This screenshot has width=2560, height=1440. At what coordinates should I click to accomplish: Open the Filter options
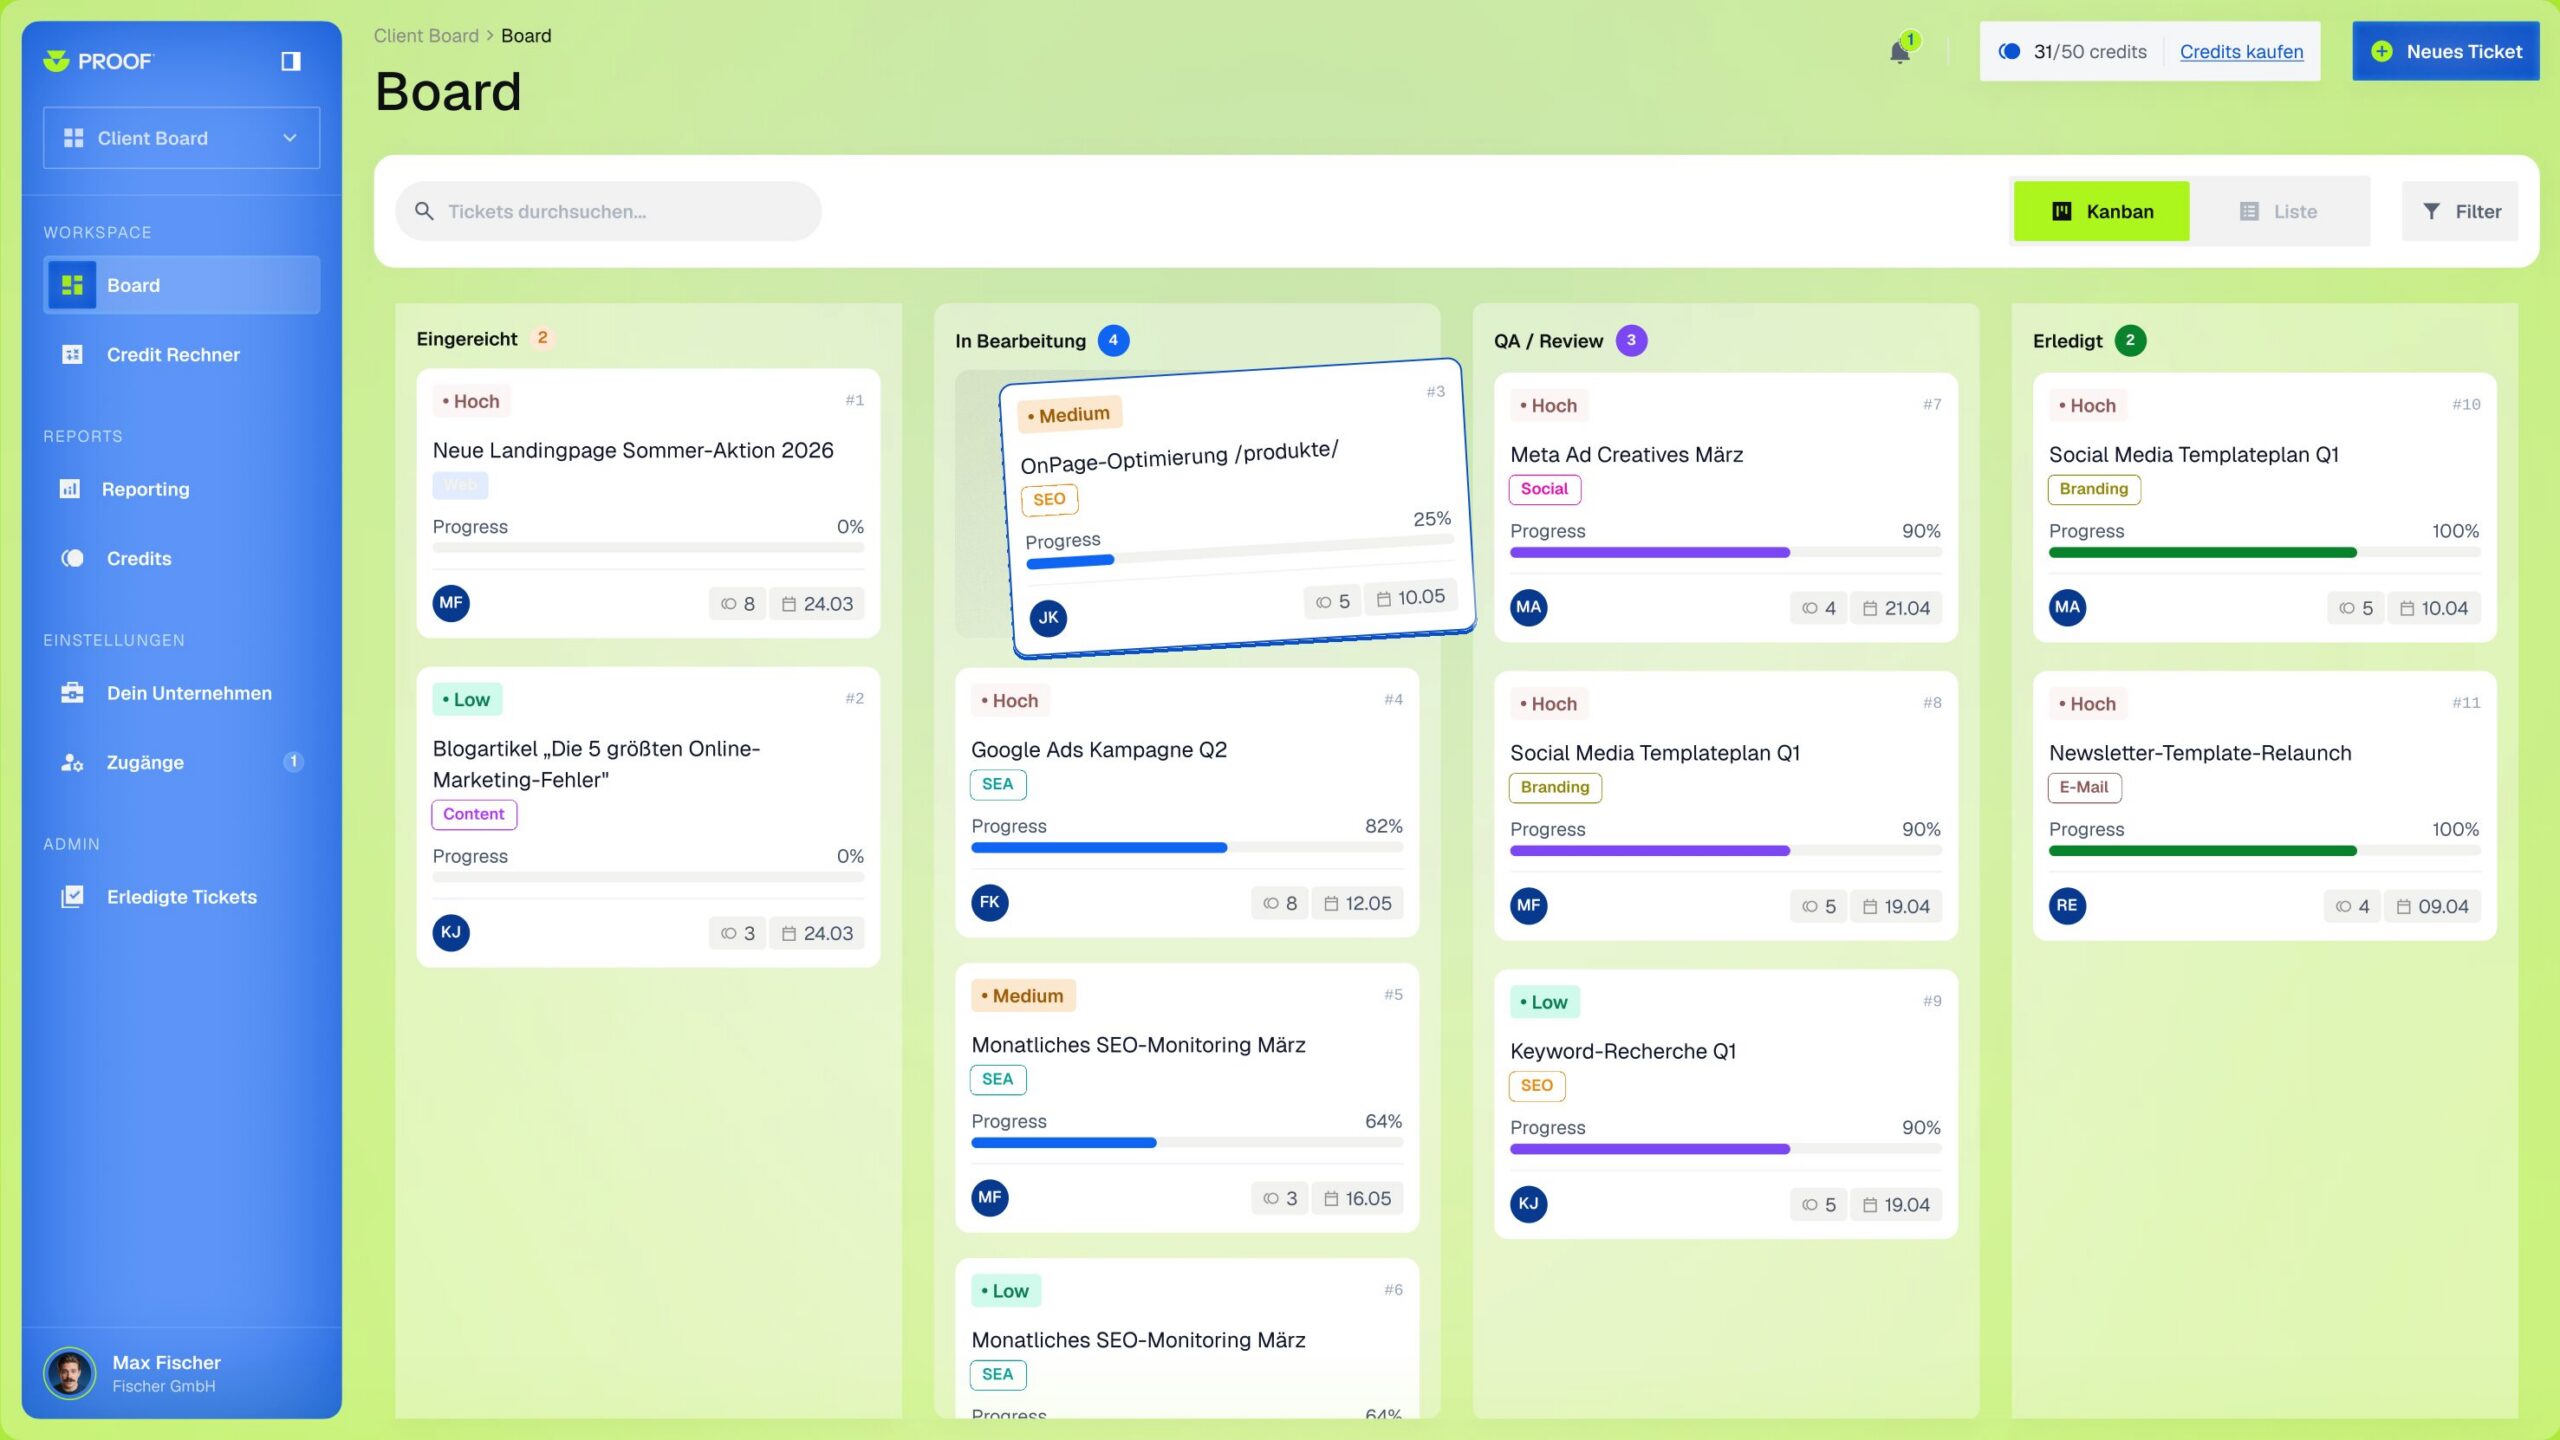[x=2460, y=211]
